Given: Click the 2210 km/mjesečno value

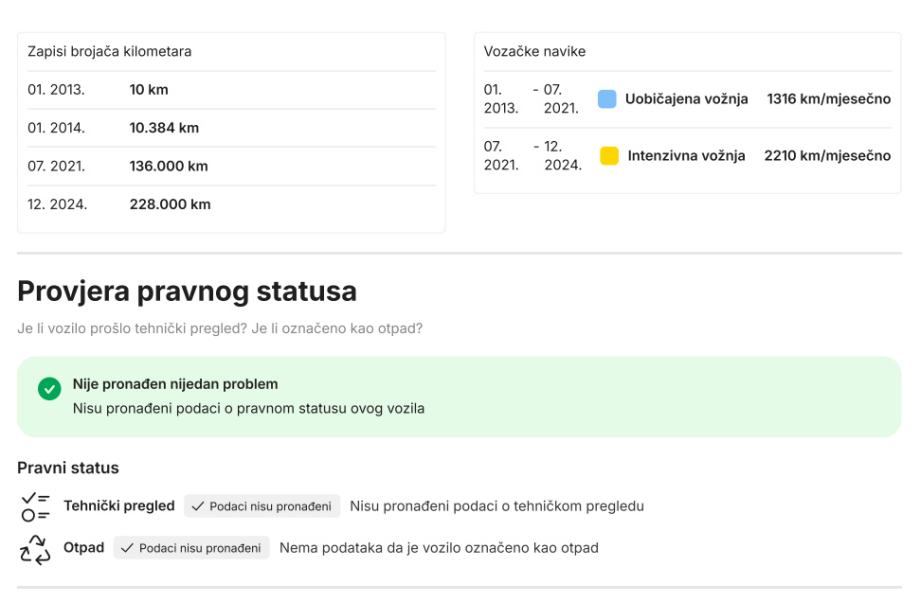Looking at the screenshot, I should (x=827, y=156).
